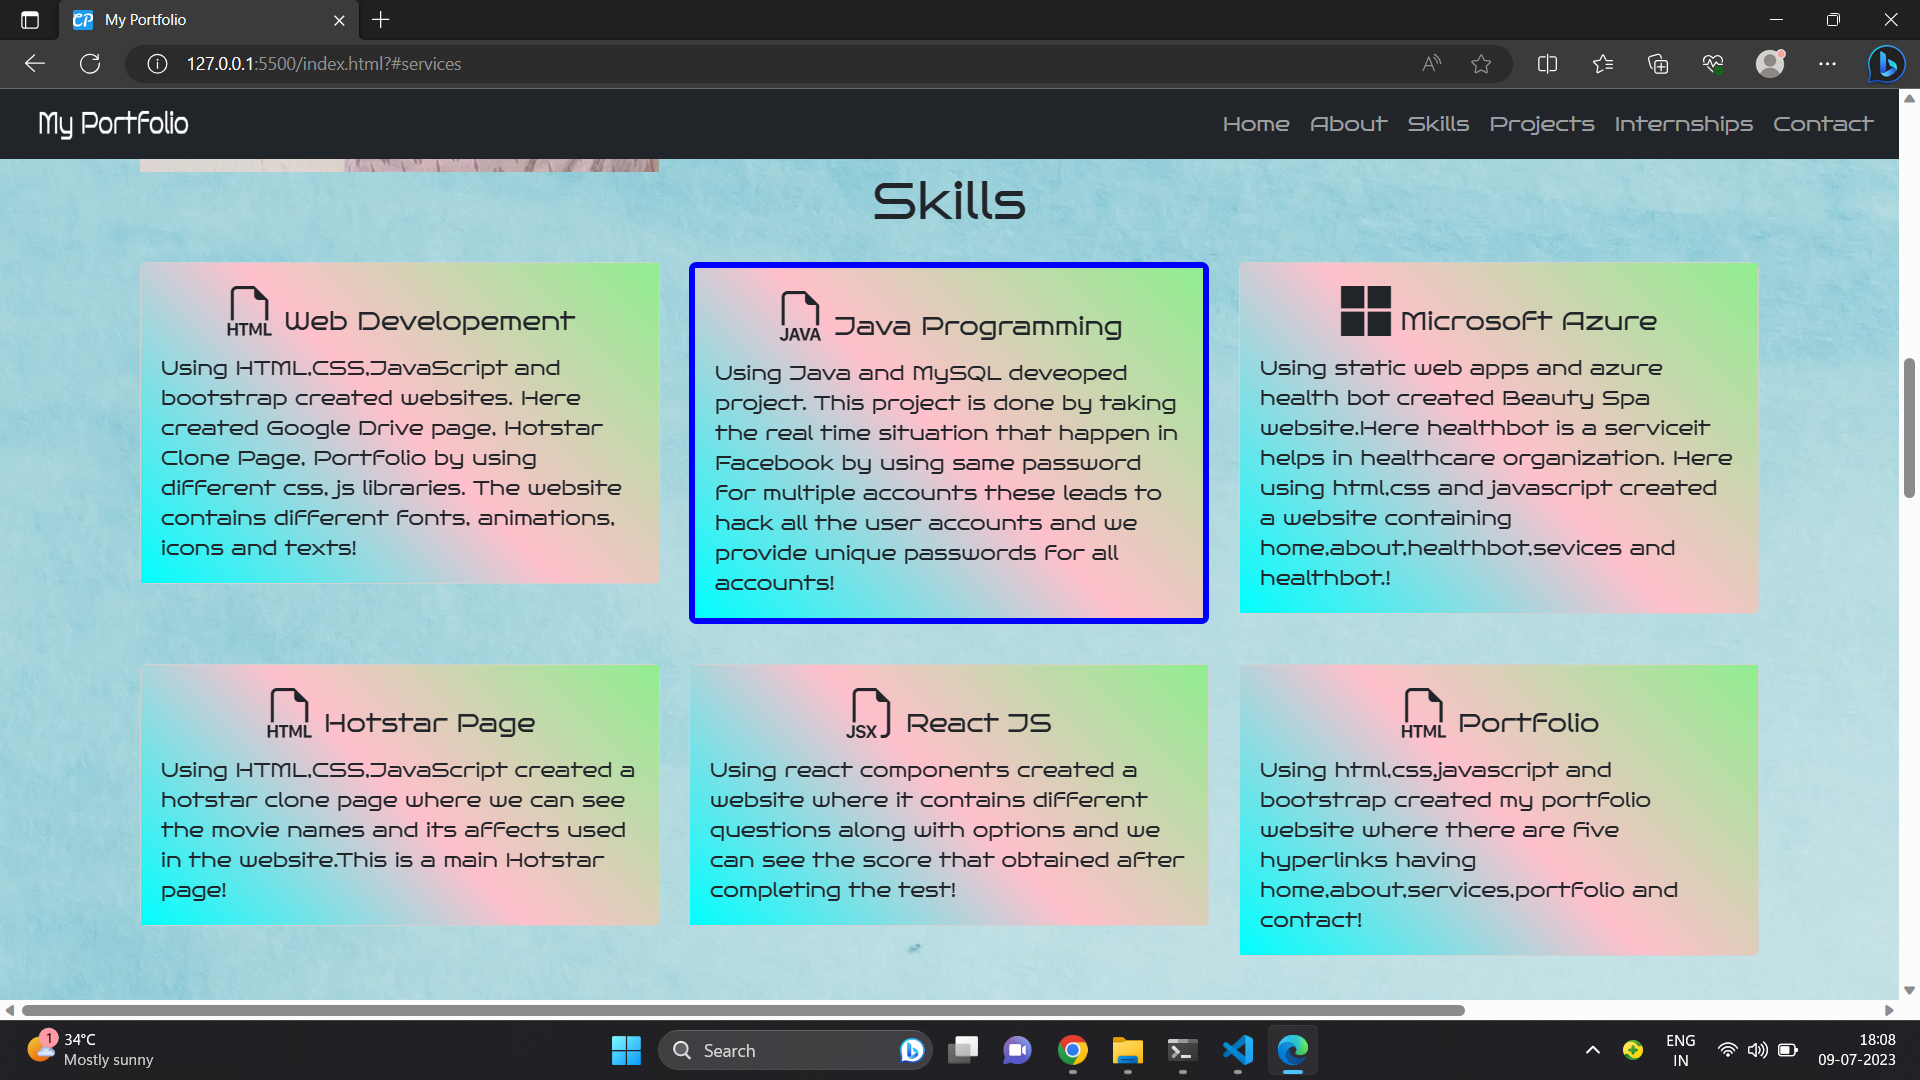Viewport: 1920px width, 1080px height.
Task: Open Google Chrome from taskbar
Action: 1072,1050
